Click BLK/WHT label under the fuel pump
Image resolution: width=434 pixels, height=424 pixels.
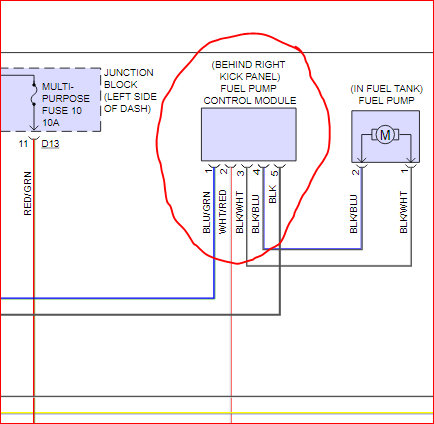point(403,212)
